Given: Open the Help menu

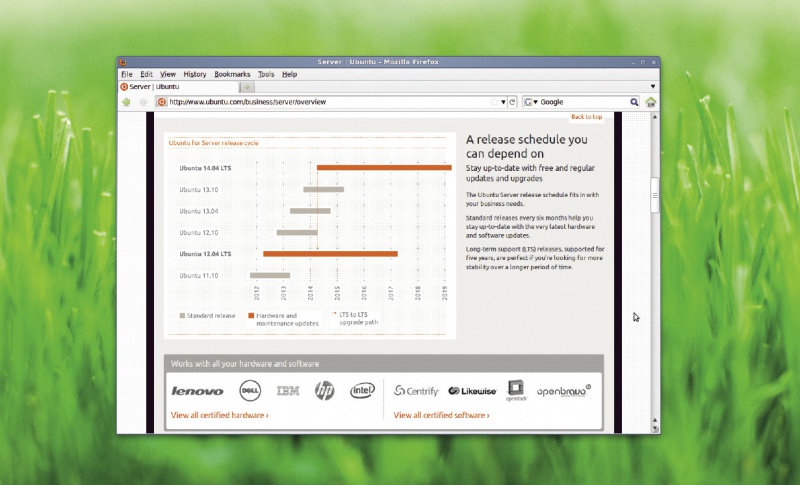Looking at the screenshot, I should click(289, 74).
